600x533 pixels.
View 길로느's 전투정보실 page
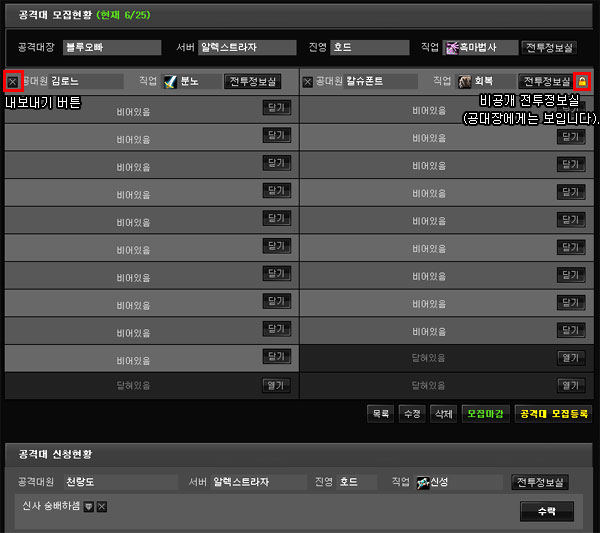pyautogui.click(x=252, y=81)
